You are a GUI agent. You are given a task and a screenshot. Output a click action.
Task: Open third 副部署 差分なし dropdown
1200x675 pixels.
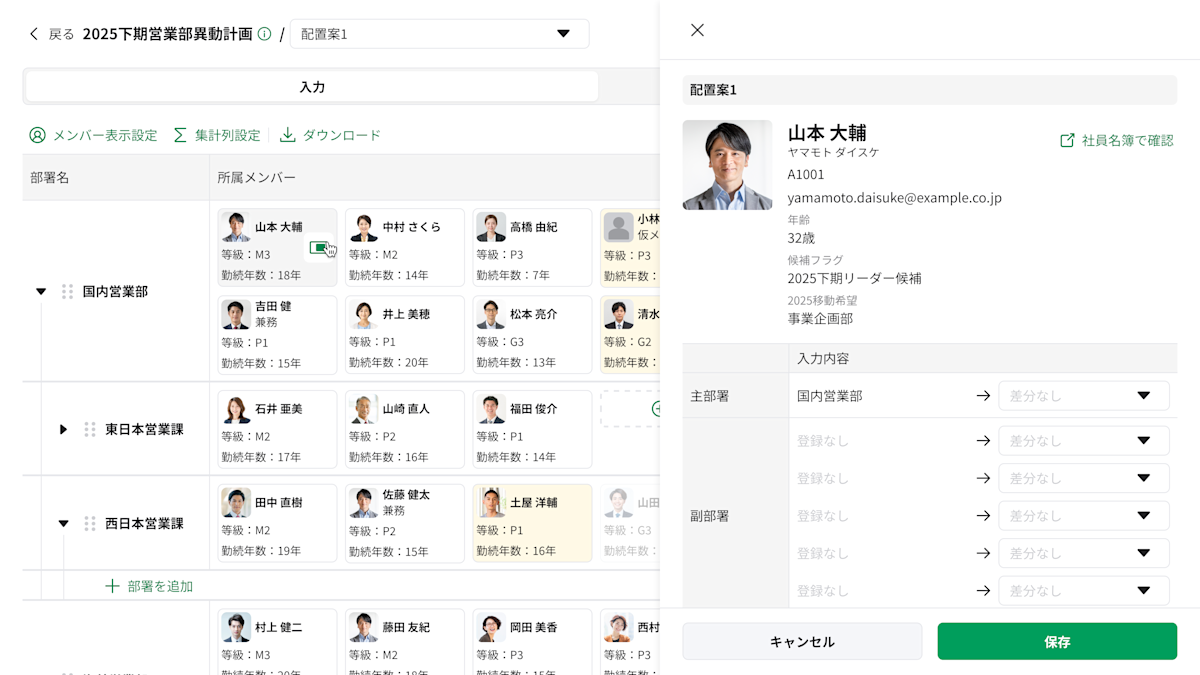click(x=1084, y=516)
